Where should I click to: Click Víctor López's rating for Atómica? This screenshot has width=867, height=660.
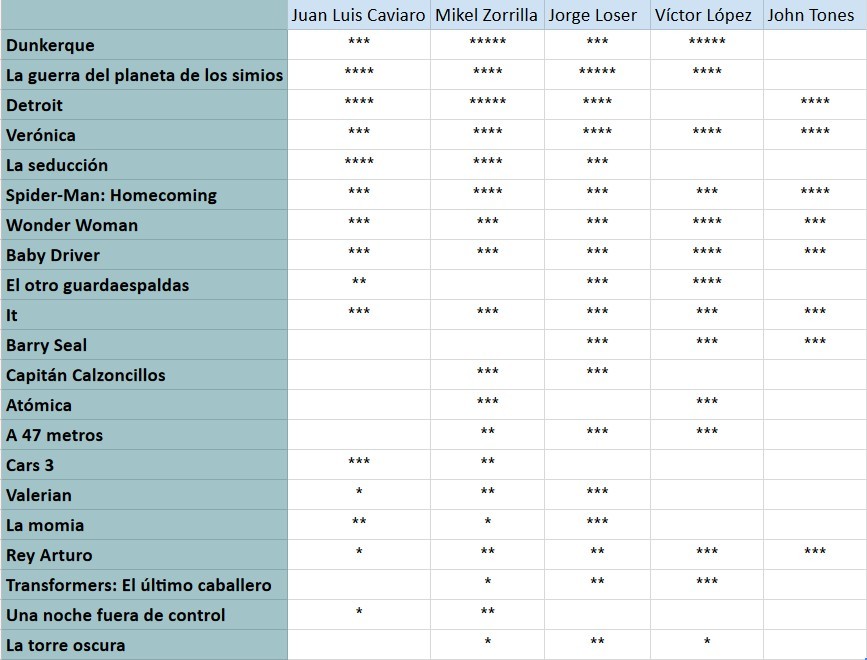(707, 402)
